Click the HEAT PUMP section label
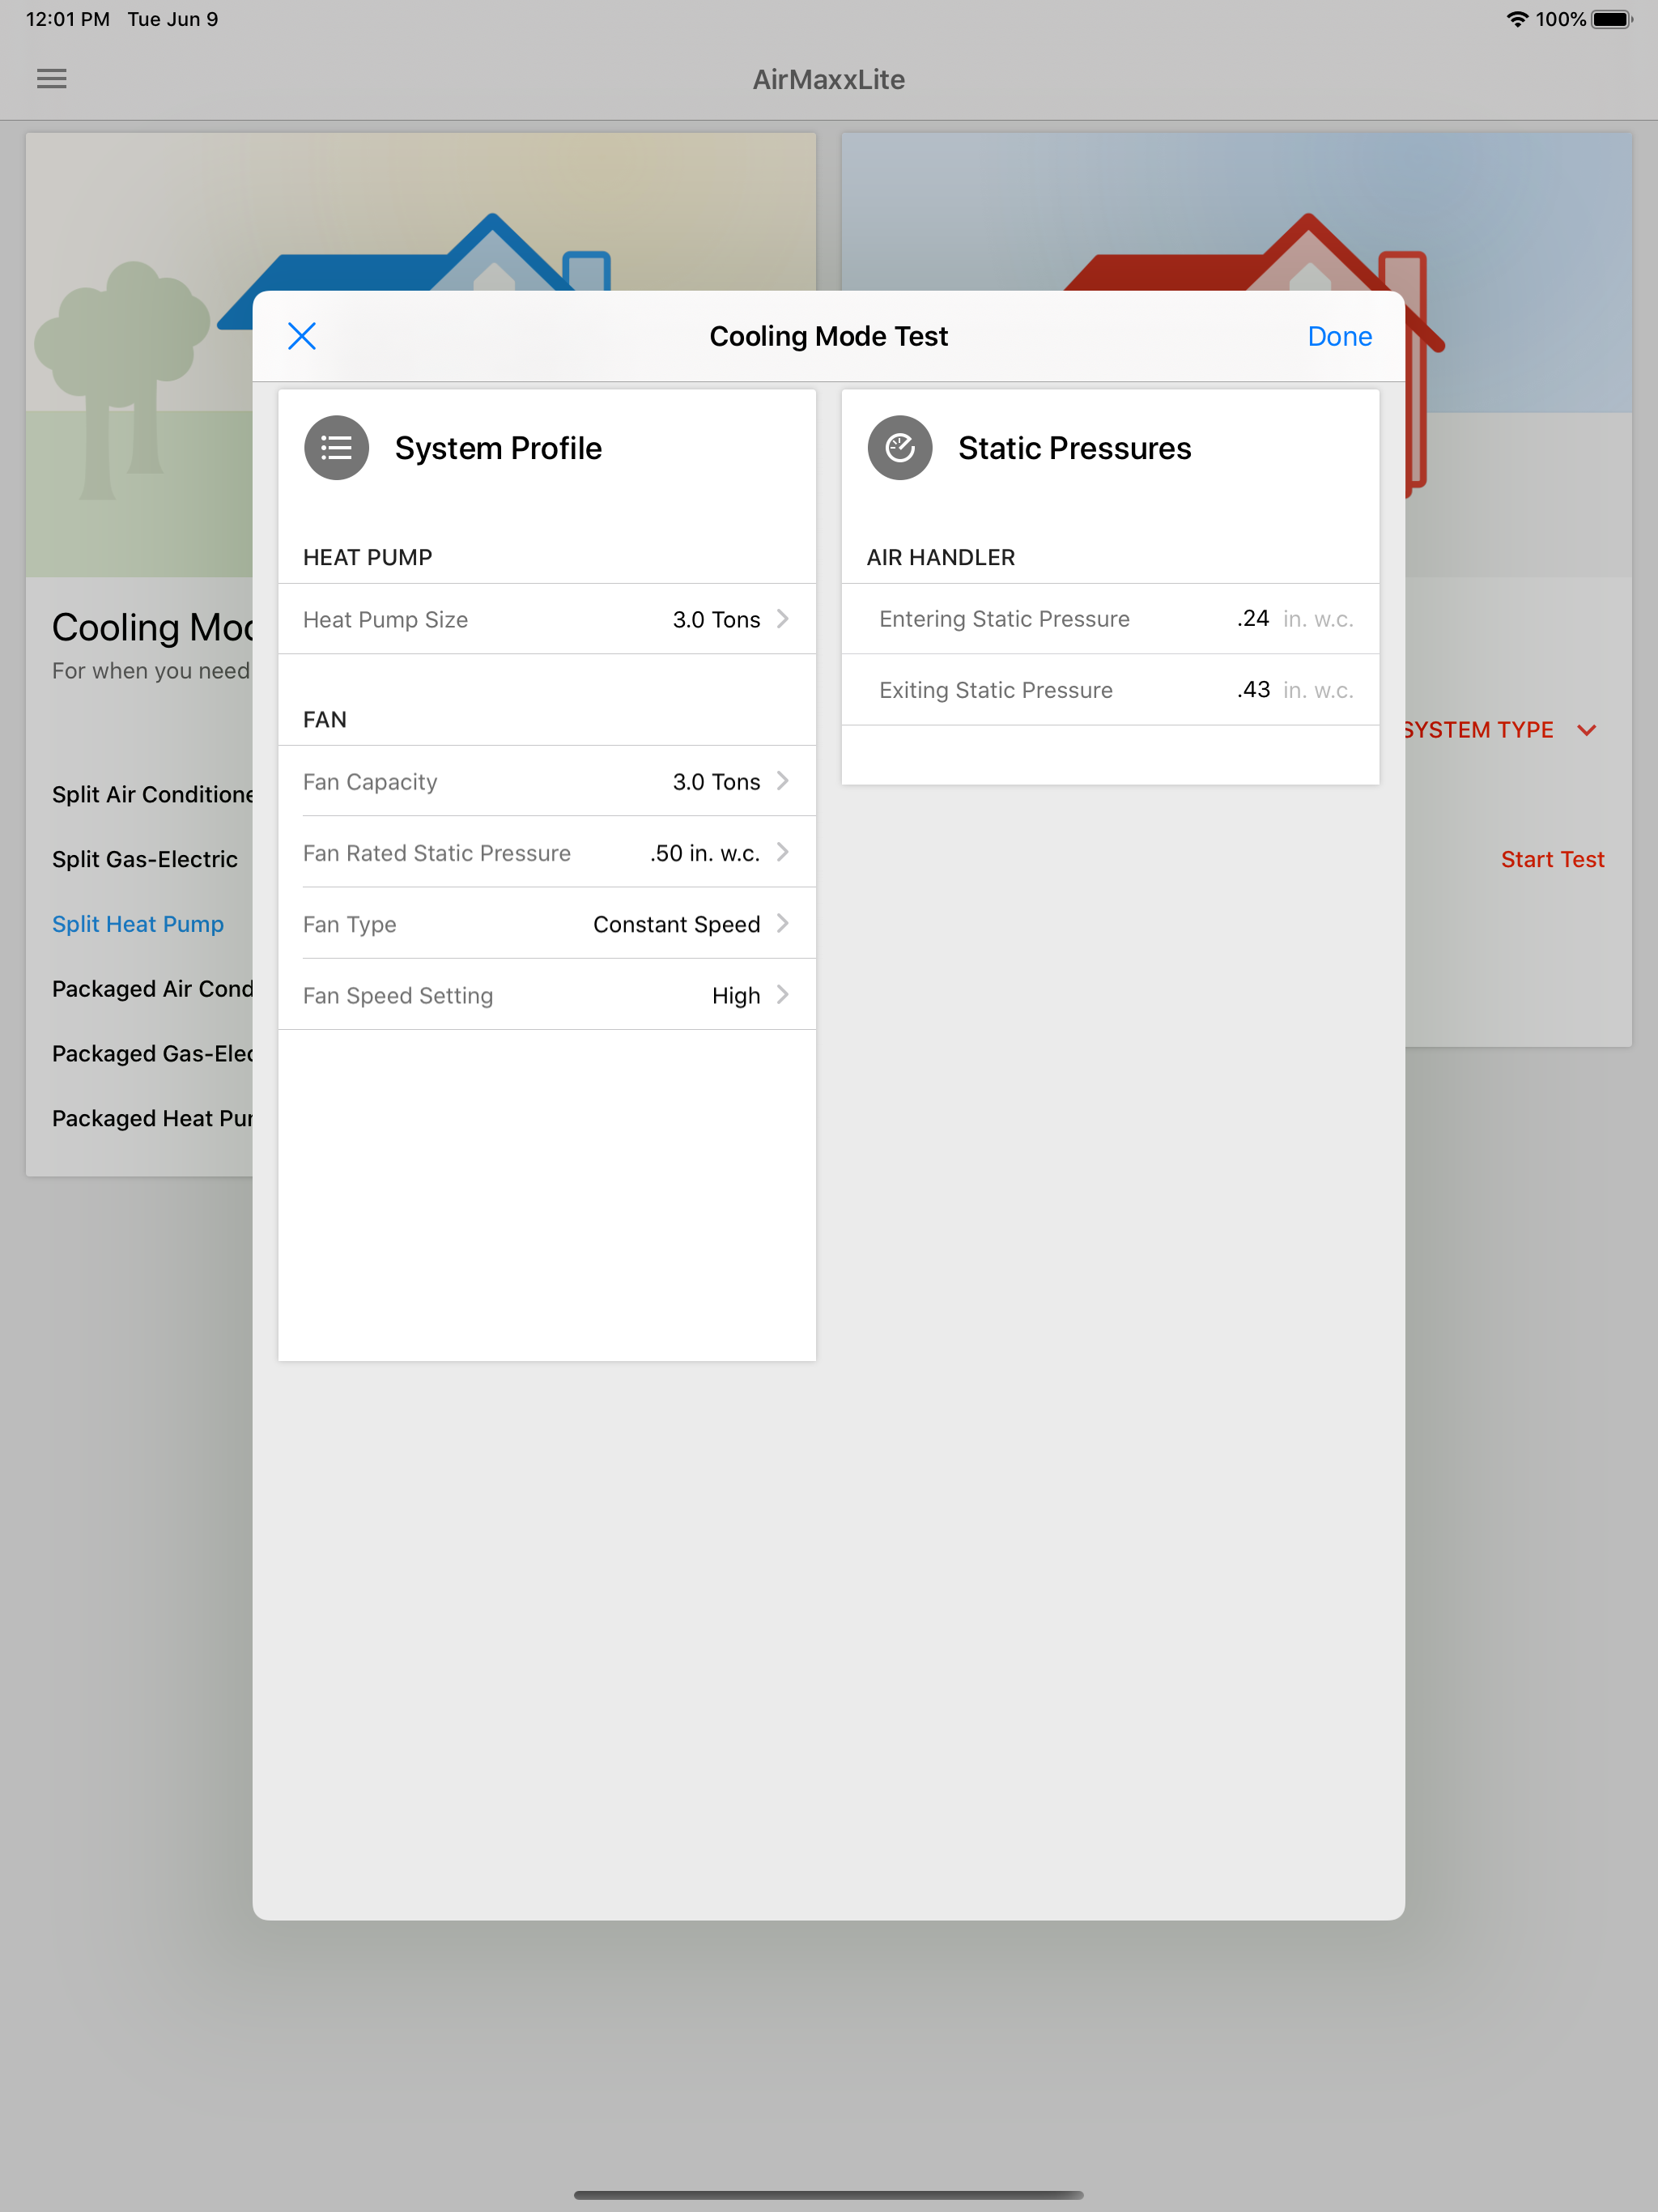The height and width of the screenshot is (2212, 1658). [x=367, y=557]
